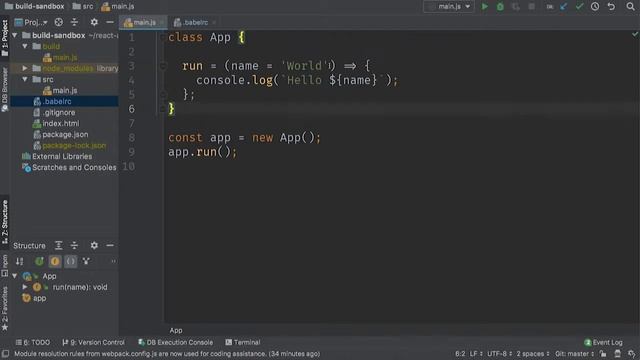Collapse the App node in Structure
The height and width of the screenshot is (360, 640).
[x=15, y=276]
